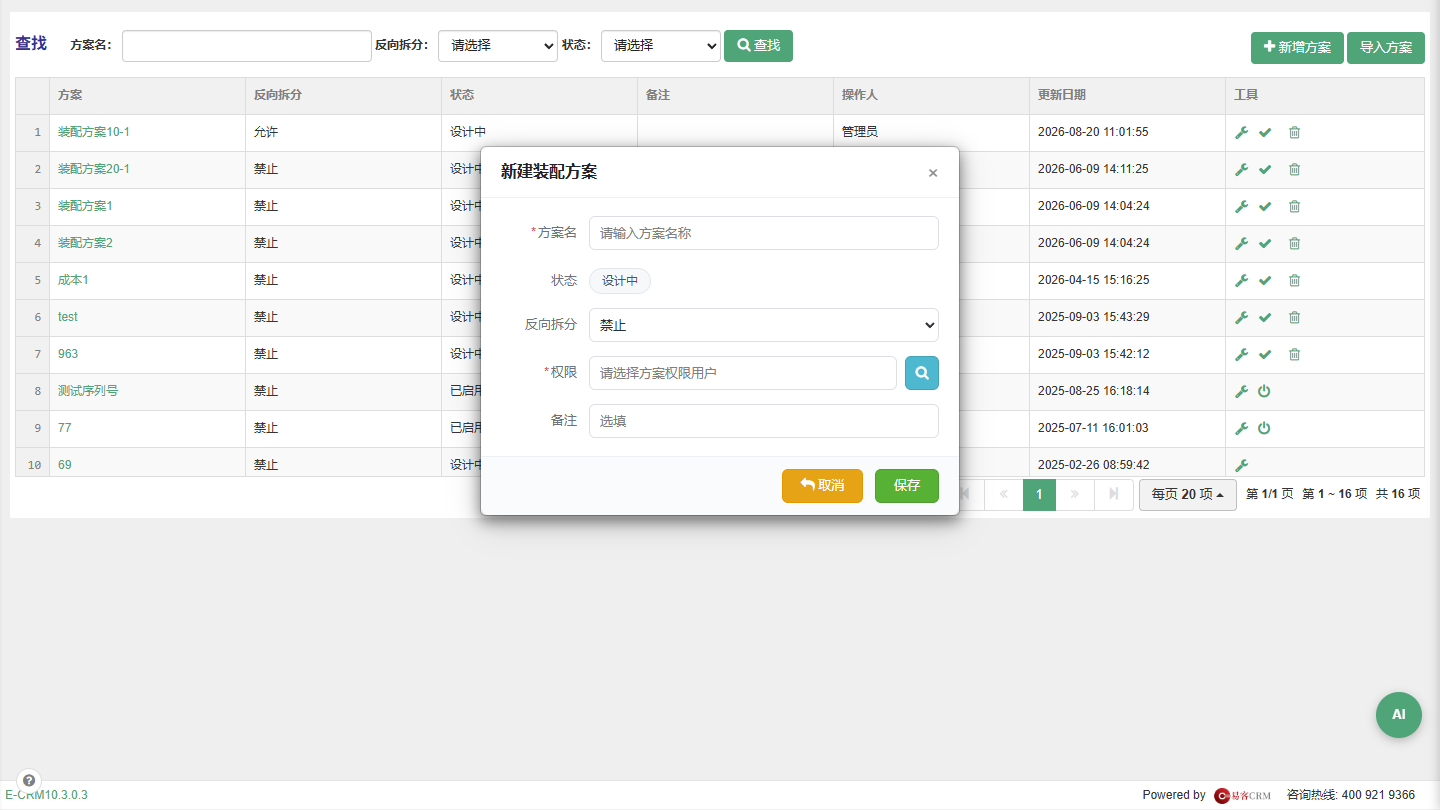Click power icon for 测试序列号
The width and height of the screenshot is (1440, 810).
click(1264, 391)
